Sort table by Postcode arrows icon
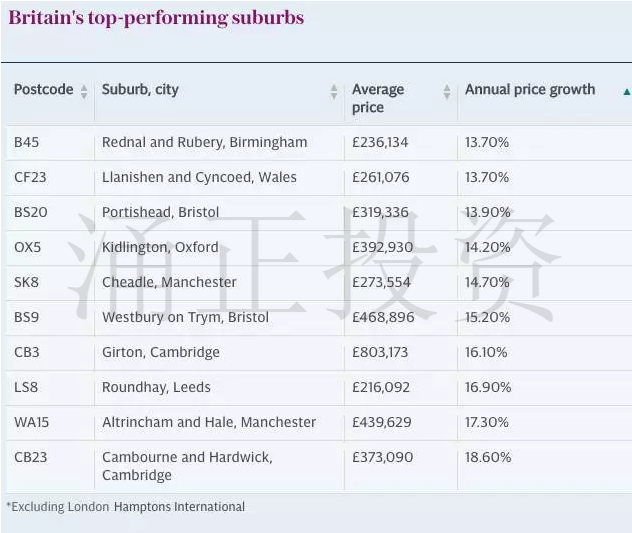This screenshot has width=632, height=533. (x=84, y=92)
